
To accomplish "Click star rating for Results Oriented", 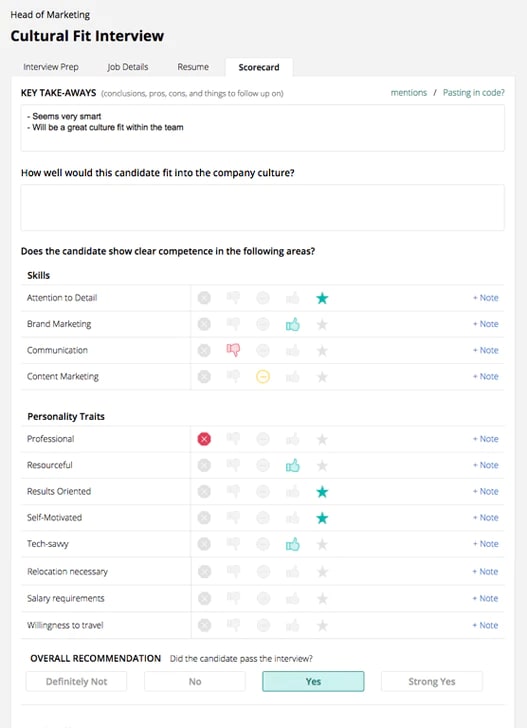I will pos(322,492).
